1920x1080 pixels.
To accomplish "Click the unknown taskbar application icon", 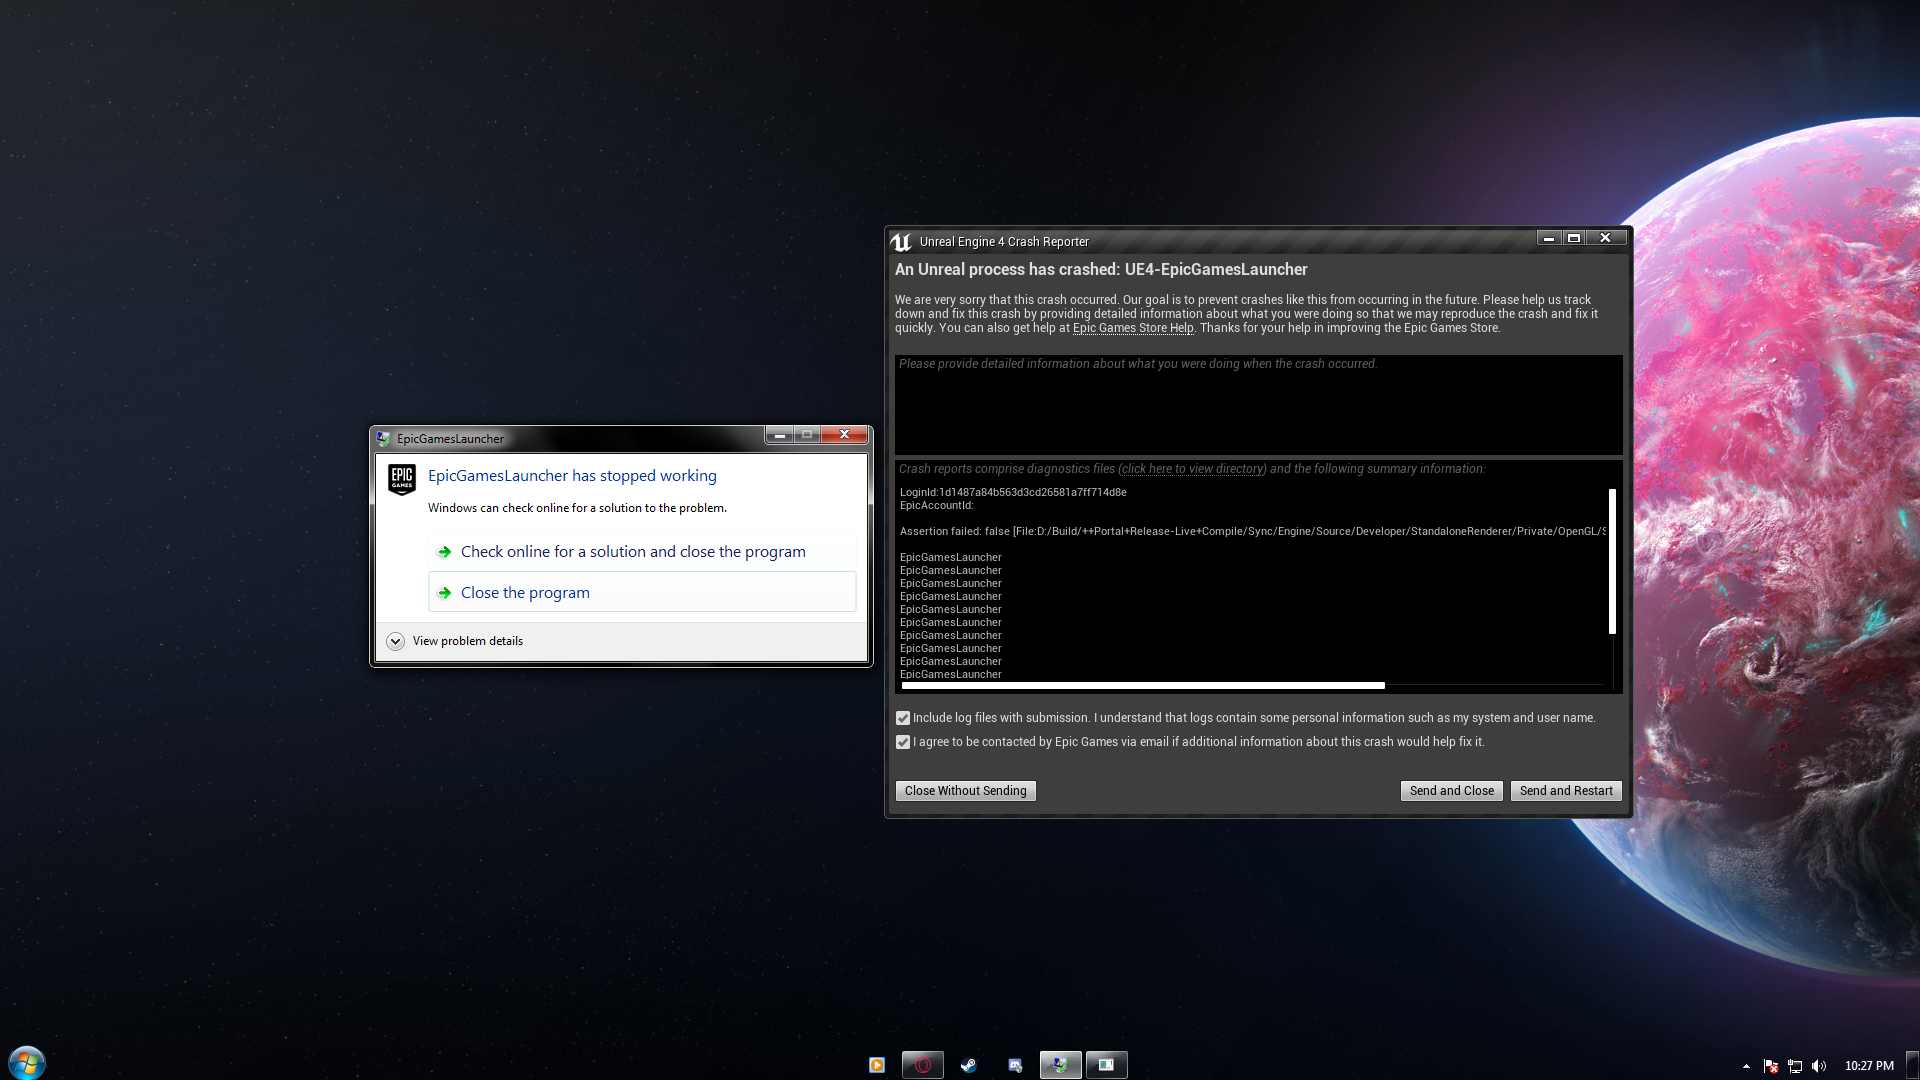I will 1105,1064.
